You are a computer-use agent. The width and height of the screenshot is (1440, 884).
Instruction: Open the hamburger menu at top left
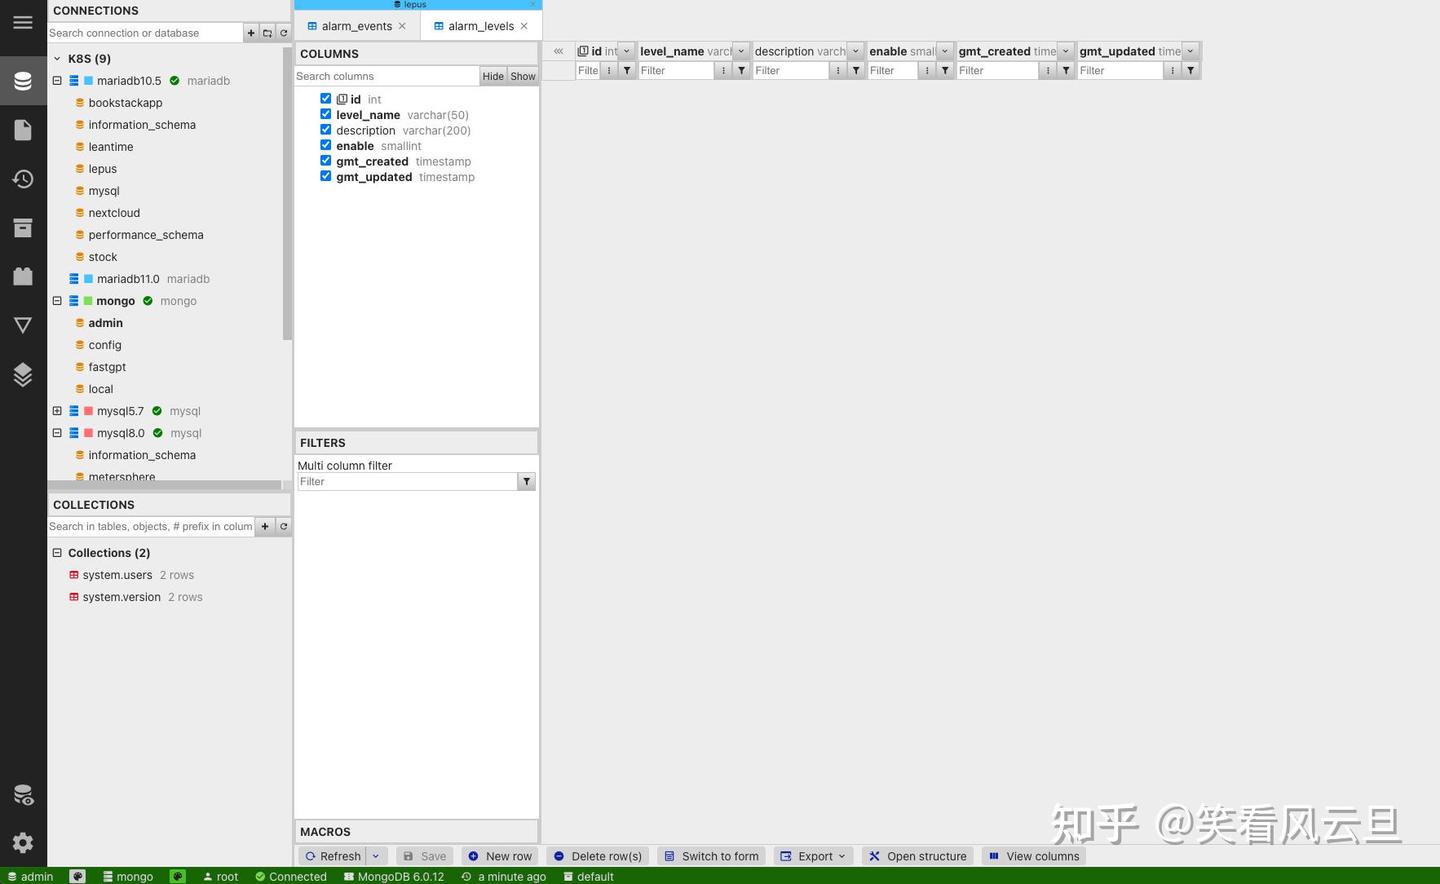23,23
